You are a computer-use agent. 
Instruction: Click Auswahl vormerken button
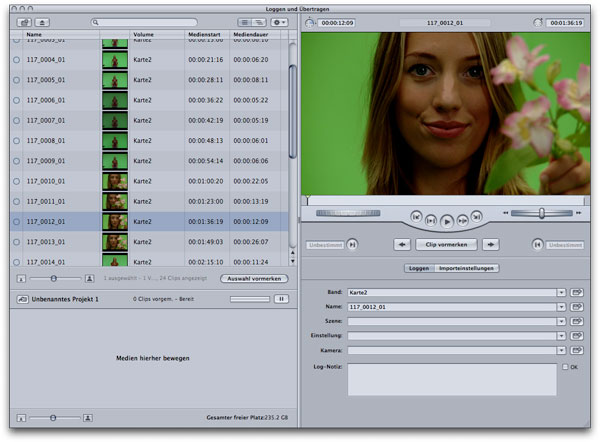[x=254, y=279]
